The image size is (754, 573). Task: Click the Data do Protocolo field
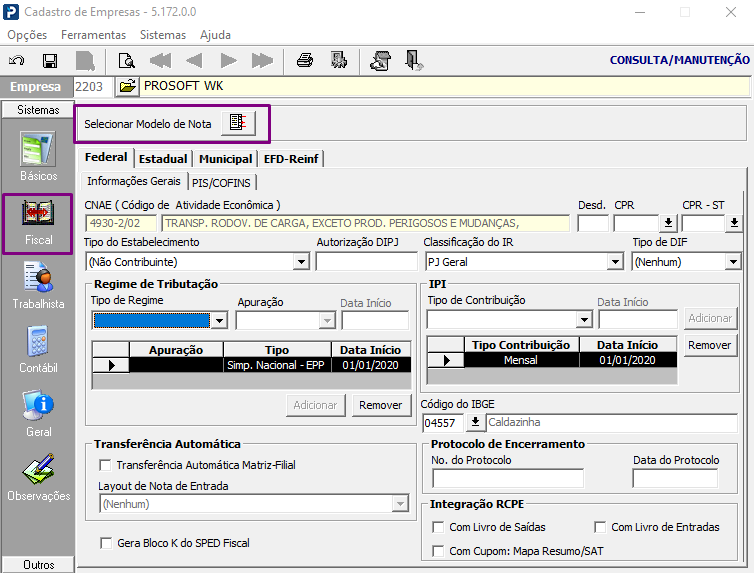tap(675, 479)
